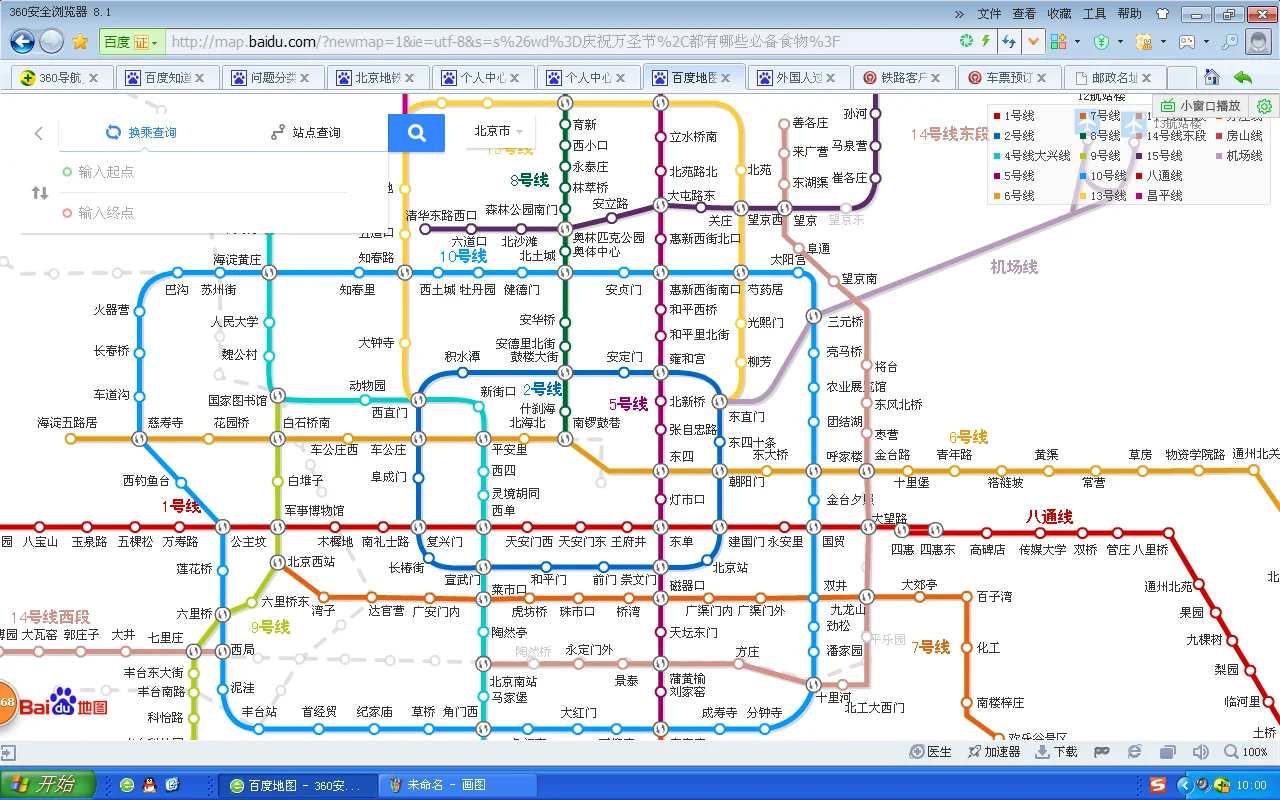The width and height of the screenshot is (1280, 800).
Task: Toggle 八通线 in the subway line legend
Action: 1163,175
